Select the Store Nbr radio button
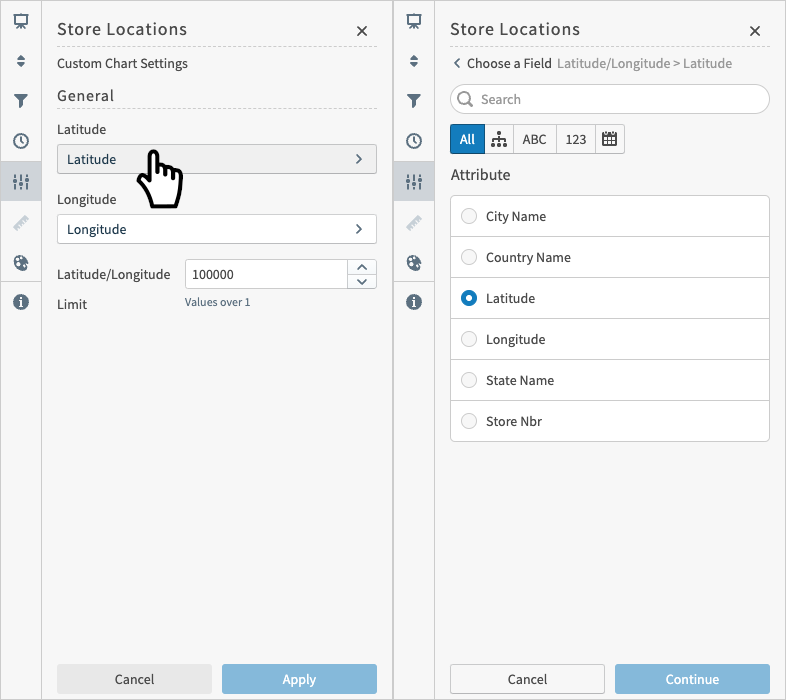Screen dimensions: 786x700 [469, 421]
